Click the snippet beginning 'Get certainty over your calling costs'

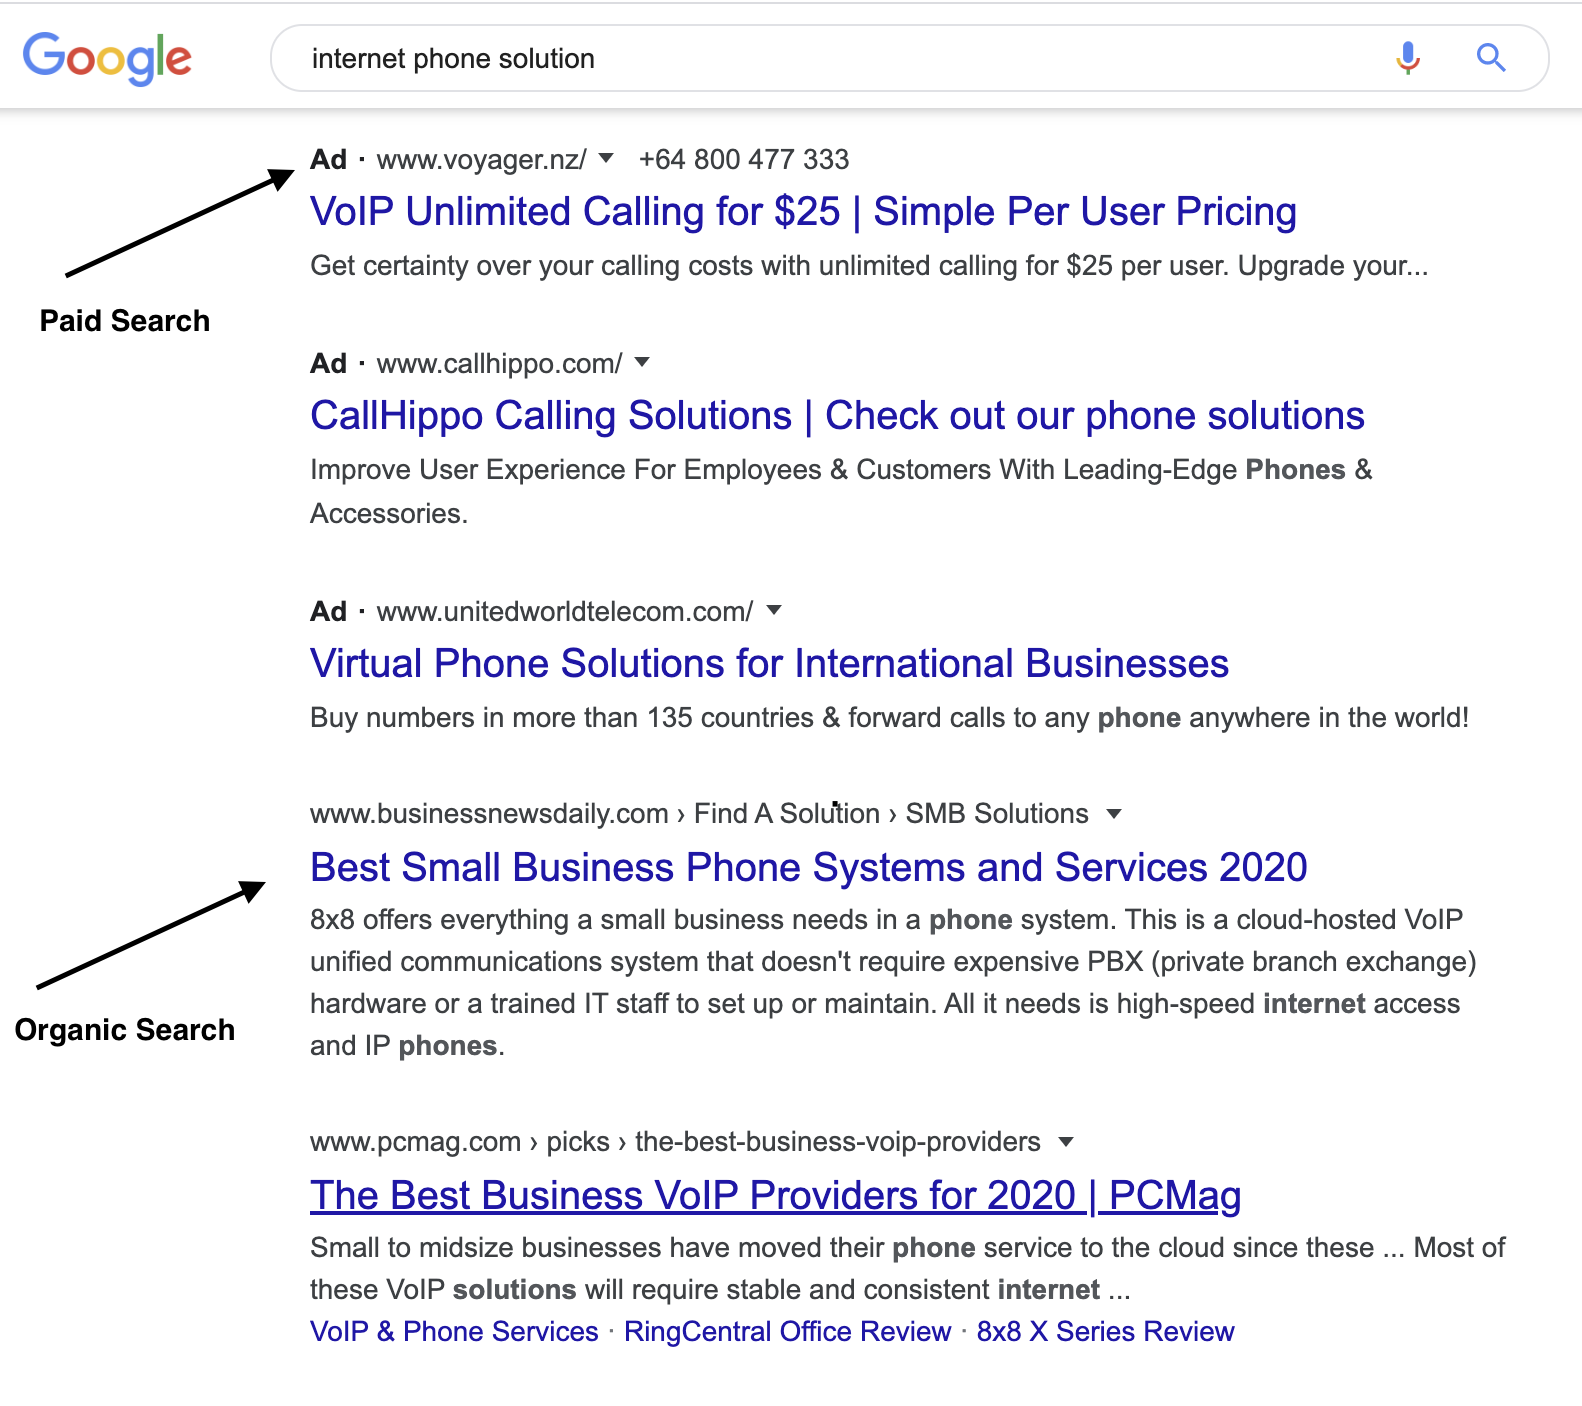pos(869,266)
